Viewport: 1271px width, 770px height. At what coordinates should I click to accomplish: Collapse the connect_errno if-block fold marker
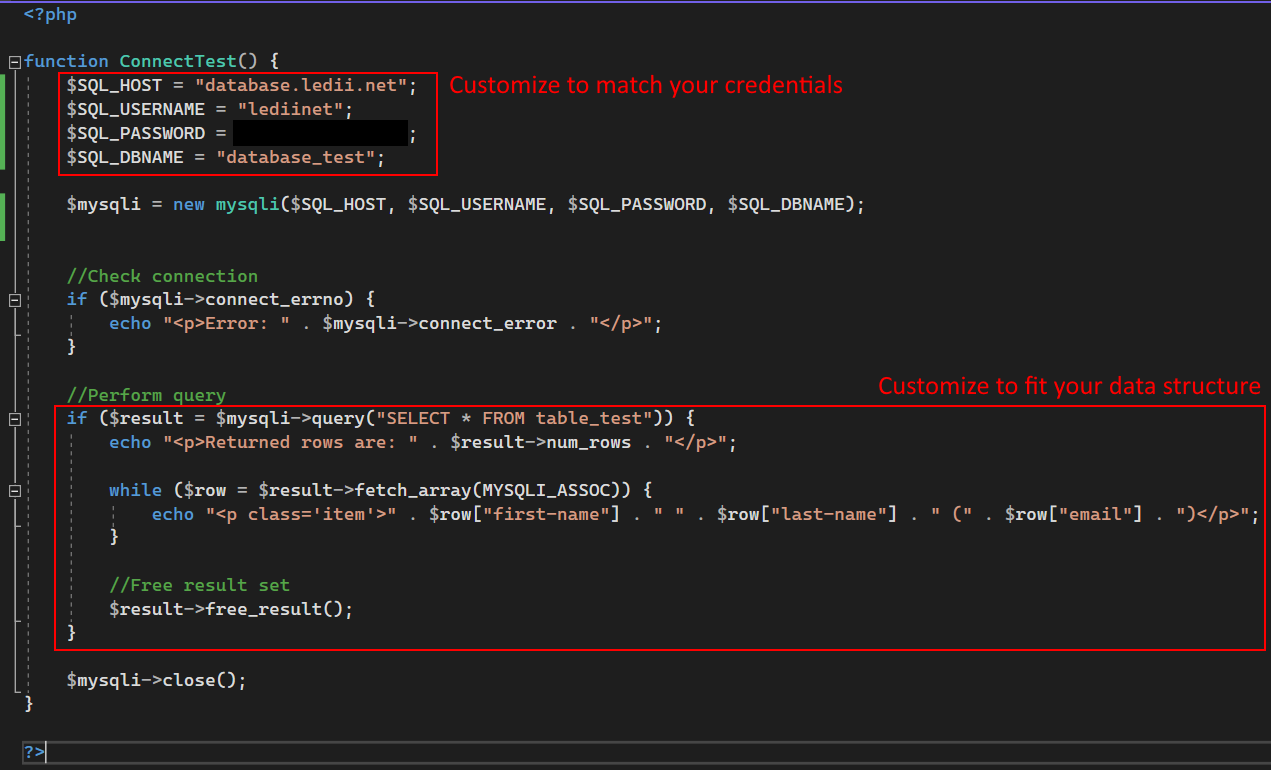coord(14,300)
